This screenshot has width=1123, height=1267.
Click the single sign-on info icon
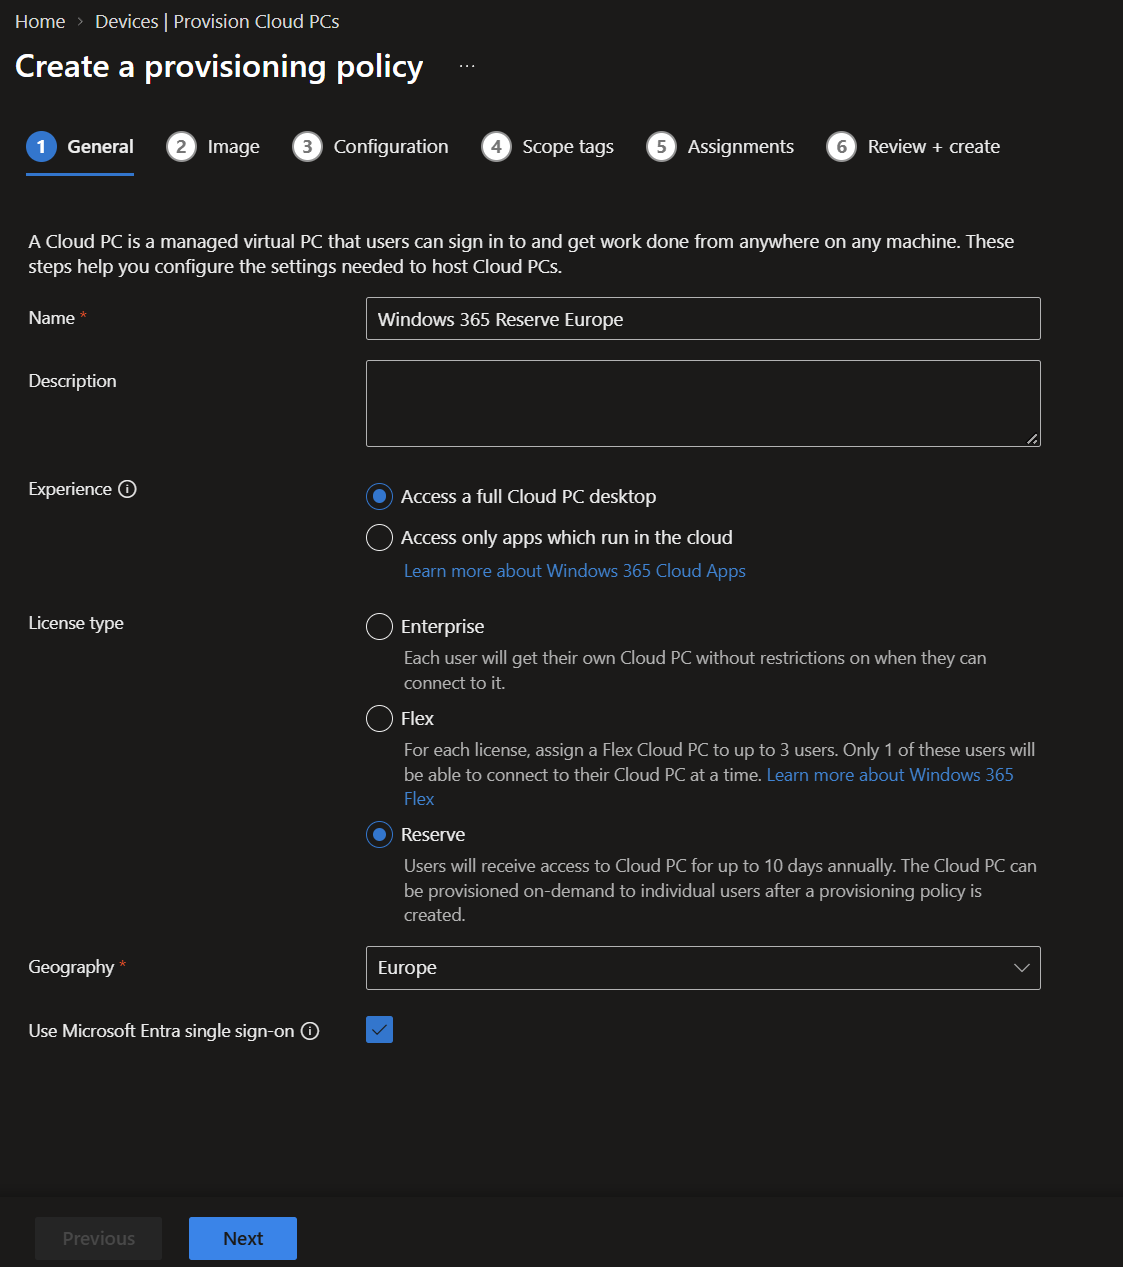[310, 1031]
